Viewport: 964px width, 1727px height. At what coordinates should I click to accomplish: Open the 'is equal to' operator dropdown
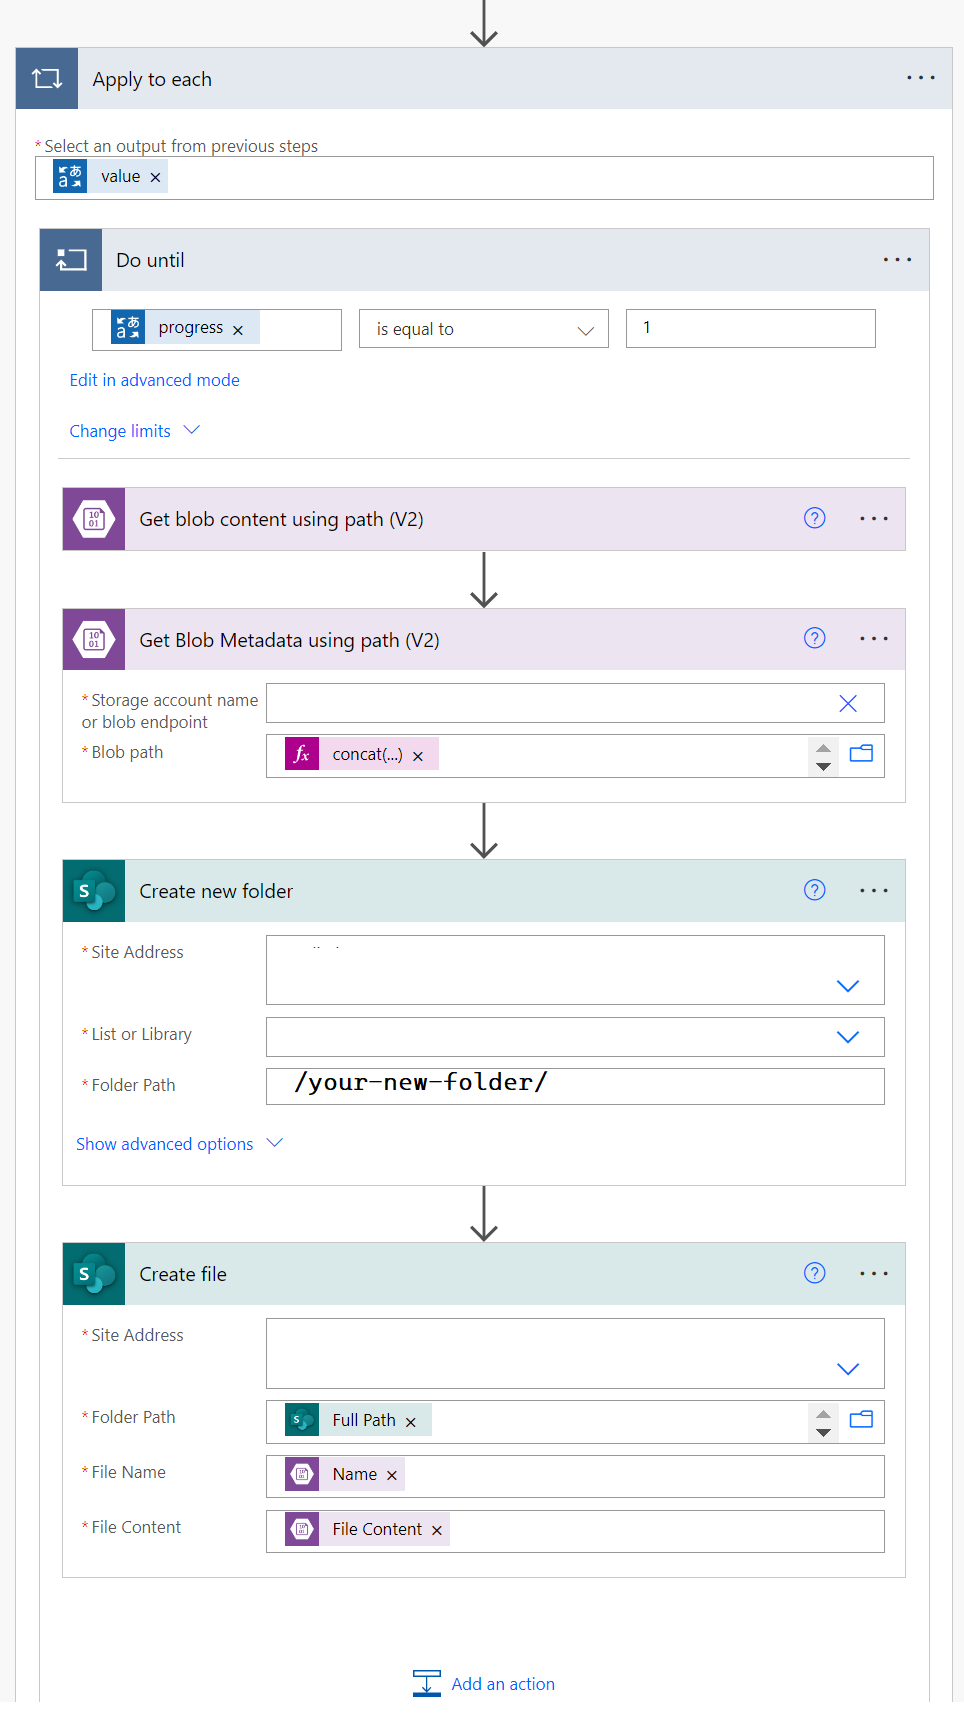pyautogui.click(x=484, y=329)
